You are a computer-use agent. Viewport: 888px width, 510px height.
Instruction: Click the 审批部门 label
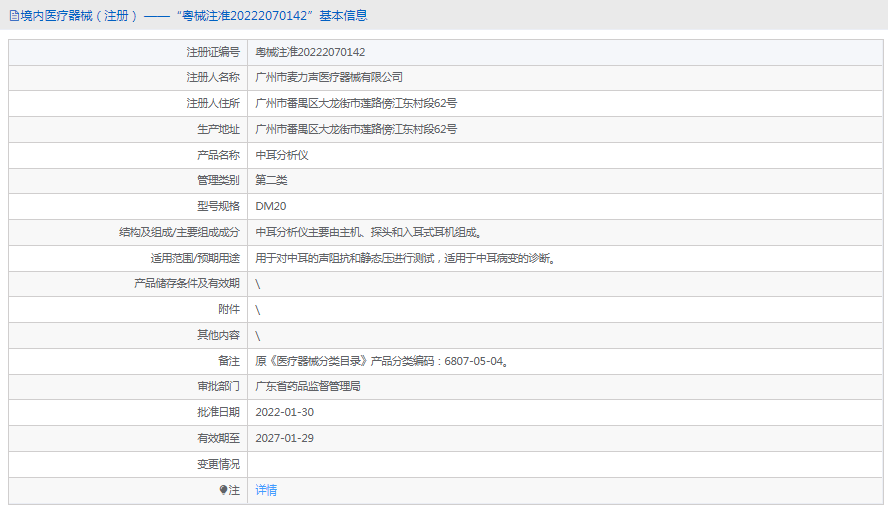pos(219,387)
